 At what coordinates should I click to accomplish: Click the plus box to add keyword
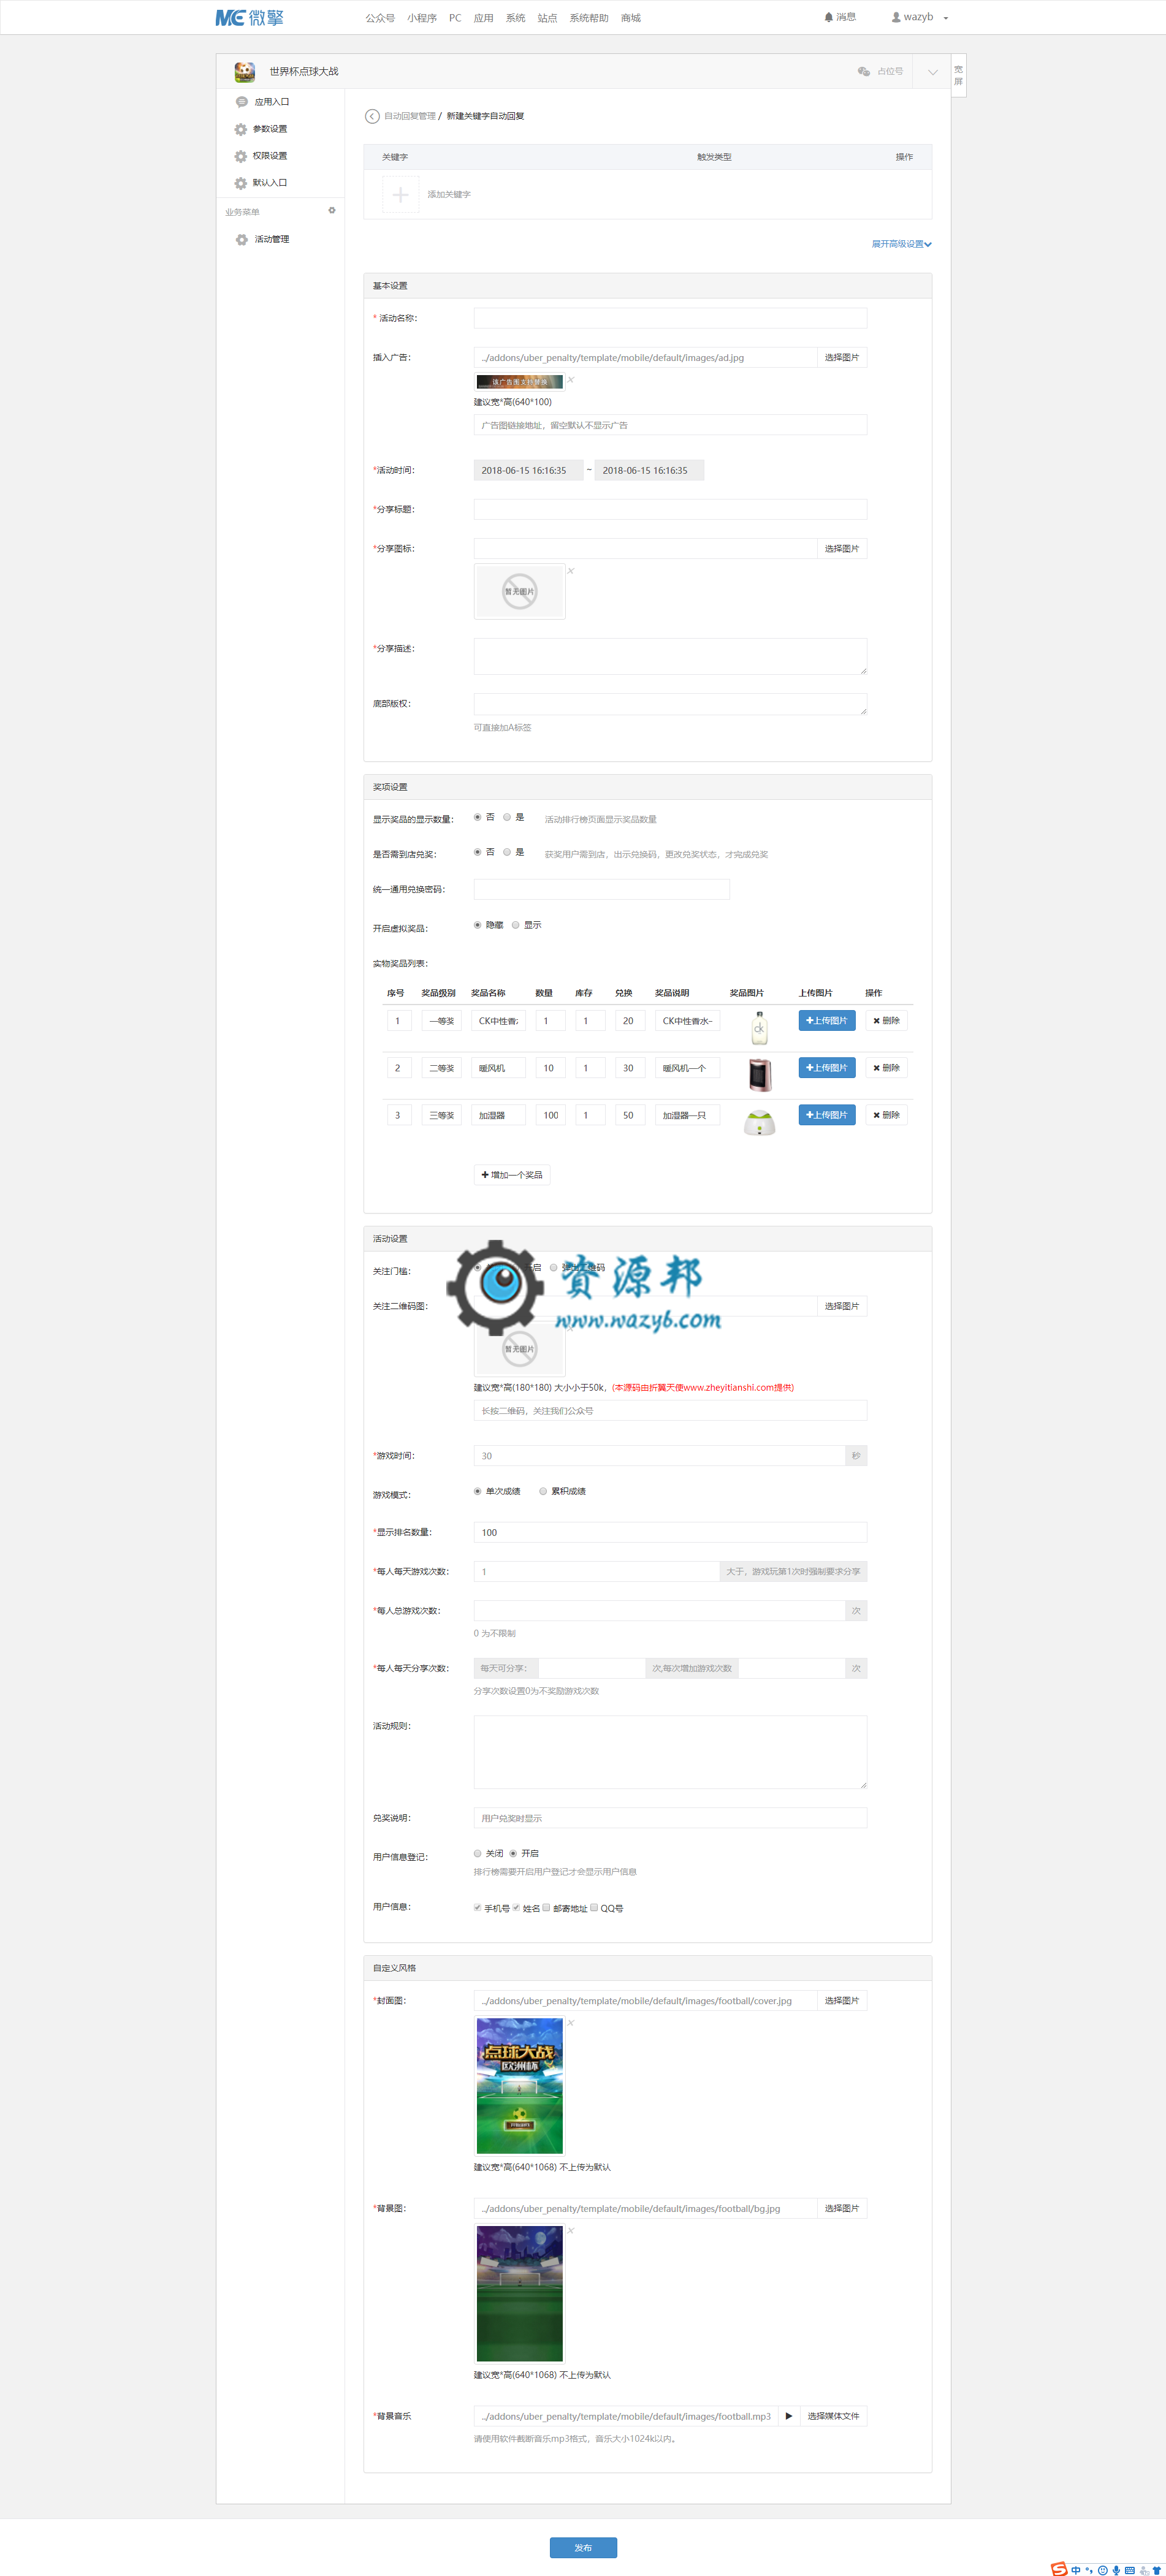pos(400,194)
